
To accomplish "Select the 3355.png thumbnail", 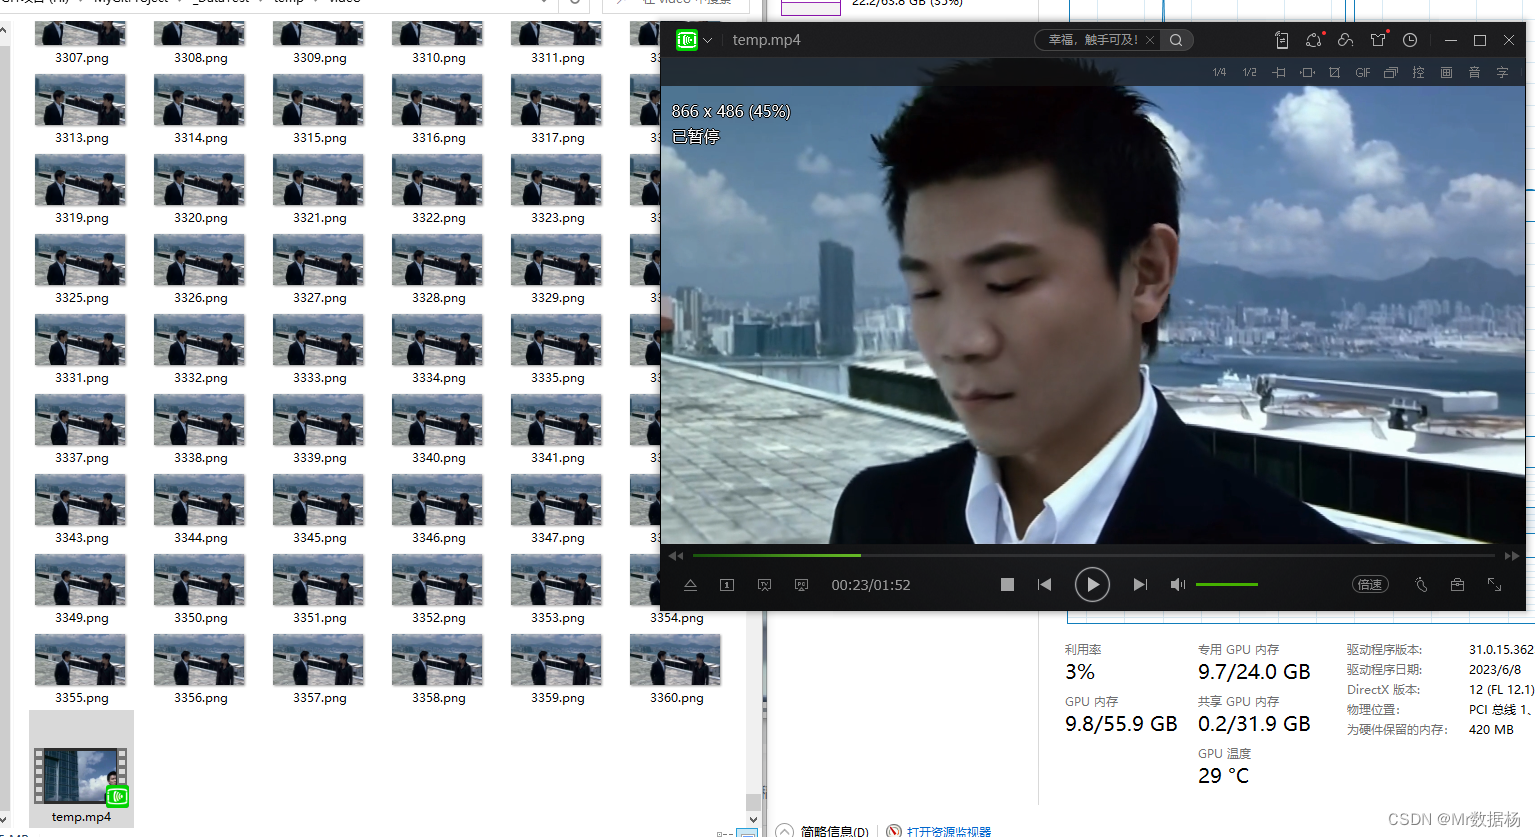I will (81, 660).
